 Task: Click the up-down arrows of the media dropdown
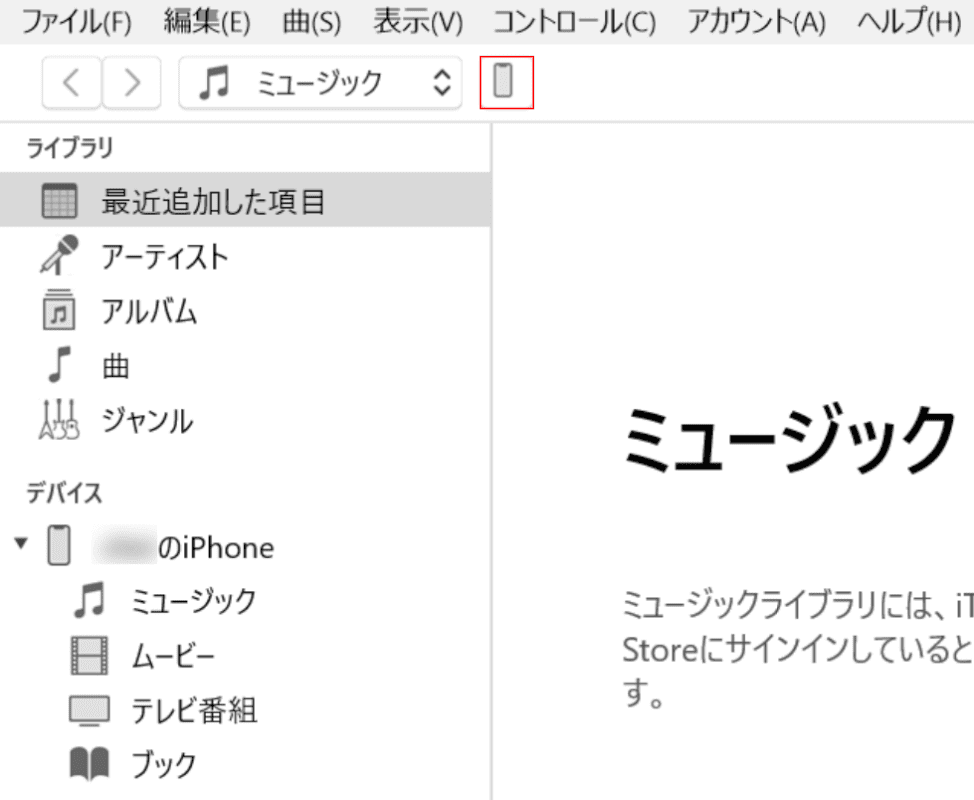click(x=442, y=83)
